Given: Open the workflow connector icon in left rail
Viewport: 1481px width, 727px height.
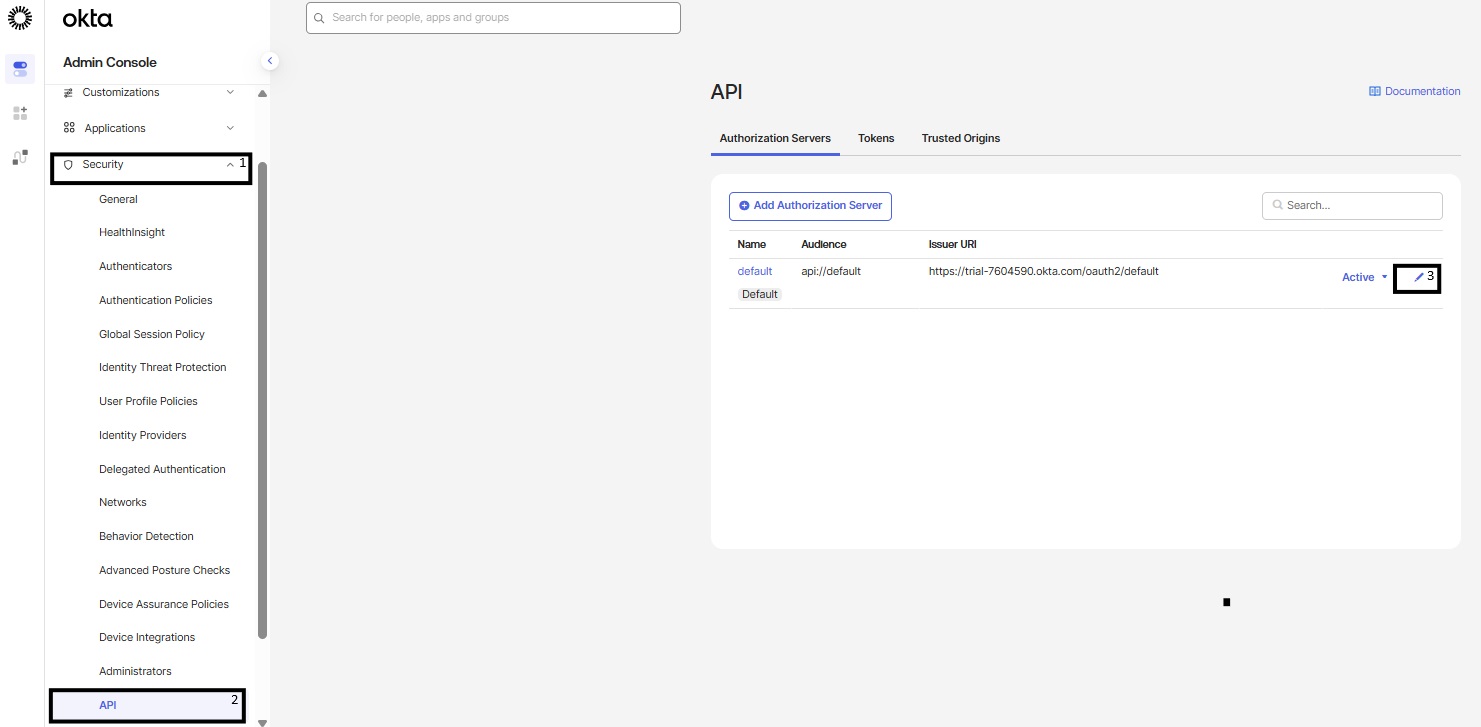Looking at the screenshot, I should click(20, 157).
